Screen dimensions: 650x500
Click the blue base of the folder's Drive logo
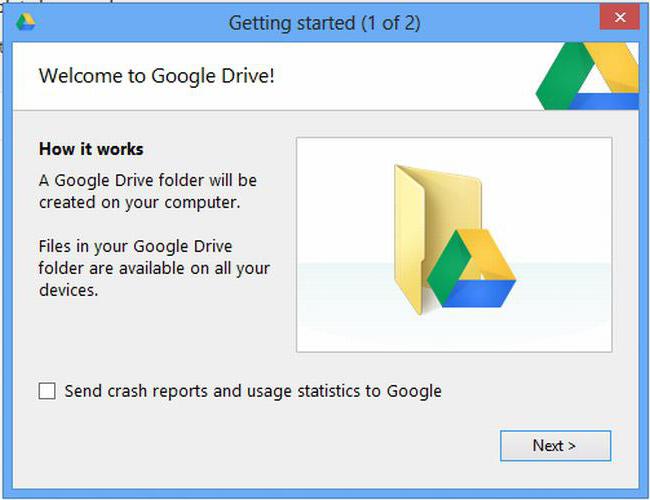click(481, 294)
